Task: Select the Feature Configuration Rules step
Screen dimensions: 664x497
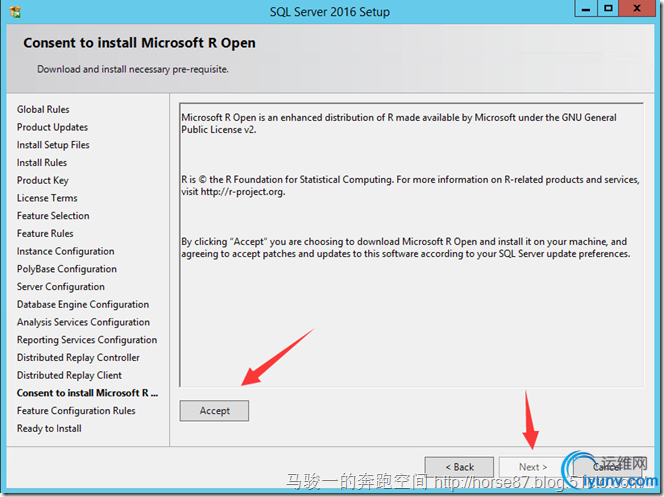Action: tap(76, 411)
